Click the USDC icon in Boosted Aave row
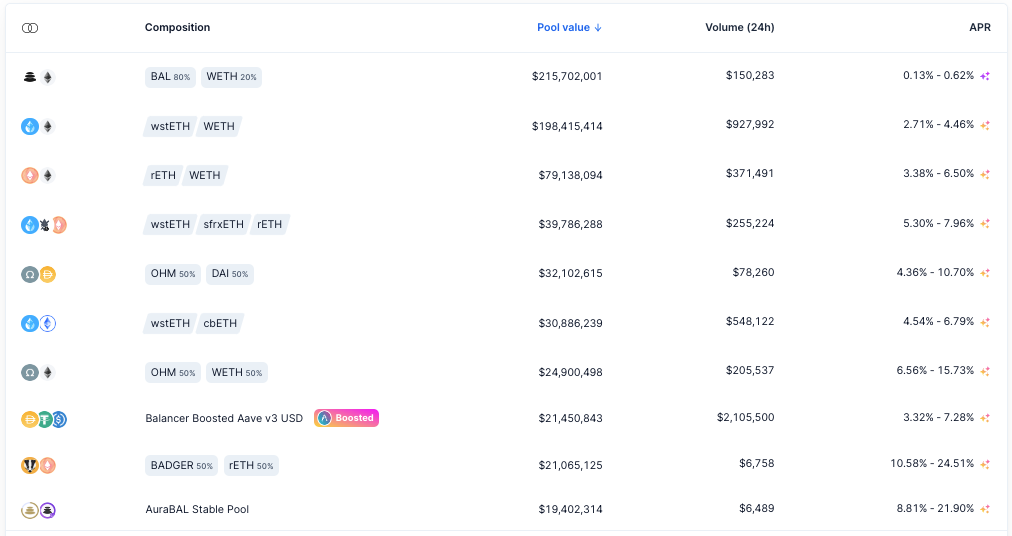The height and width of the screenshot is (536, 1012). 59,420
